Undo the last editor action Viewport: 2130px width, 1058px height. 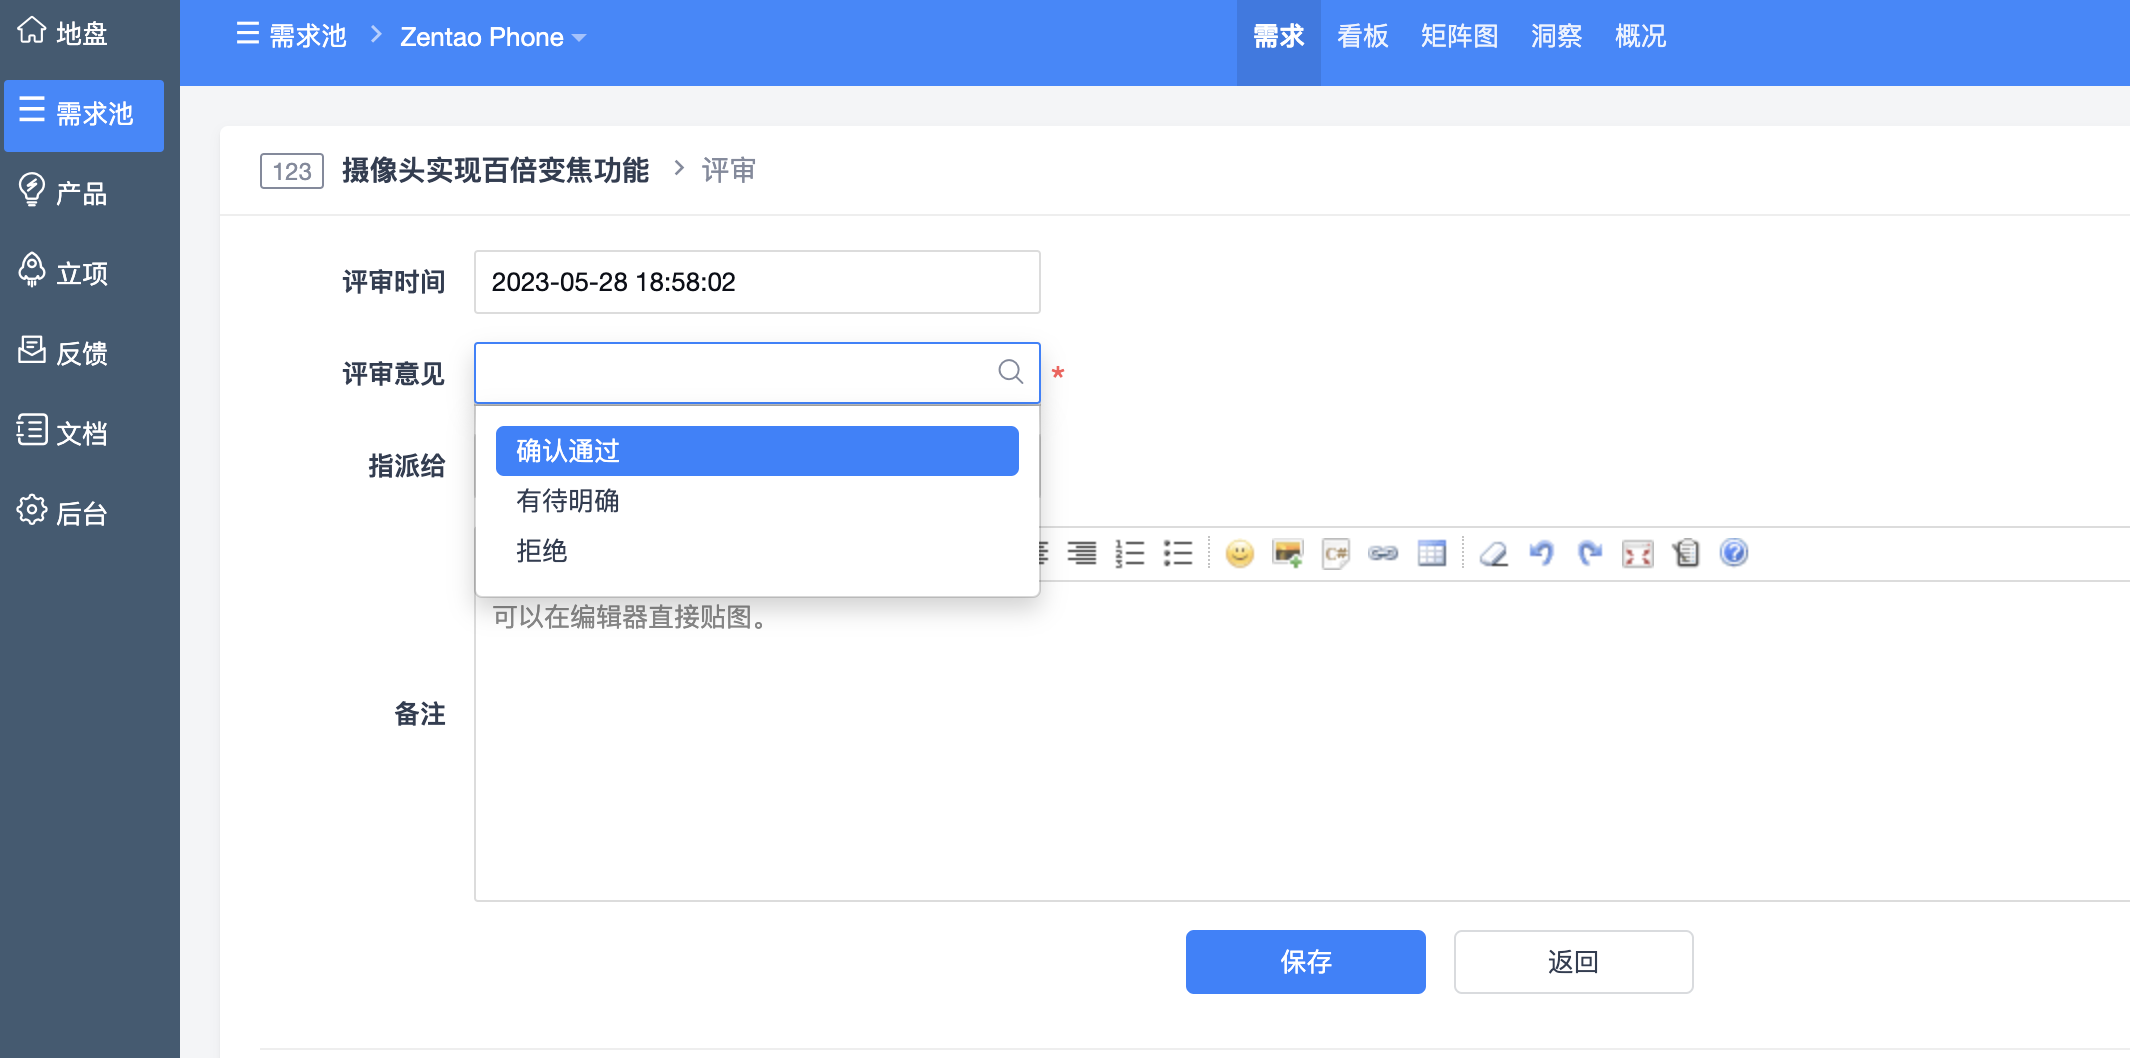tap(1541, 553)
